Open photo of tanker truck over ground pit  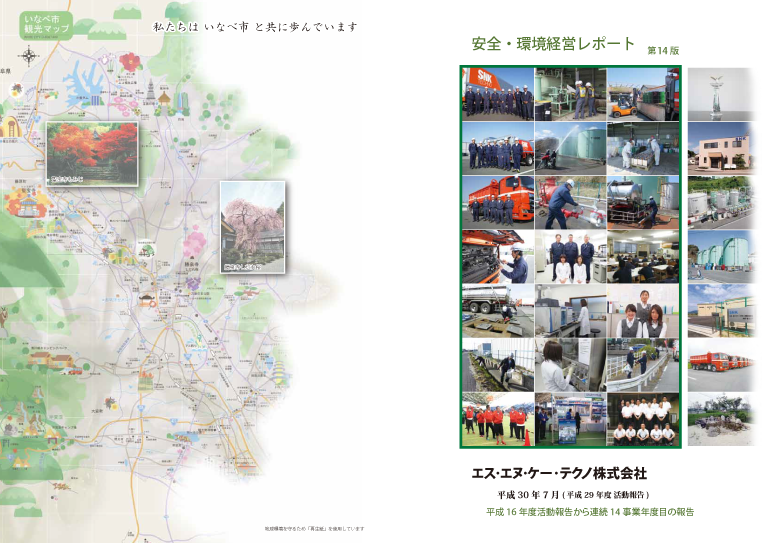pos(498,311)
